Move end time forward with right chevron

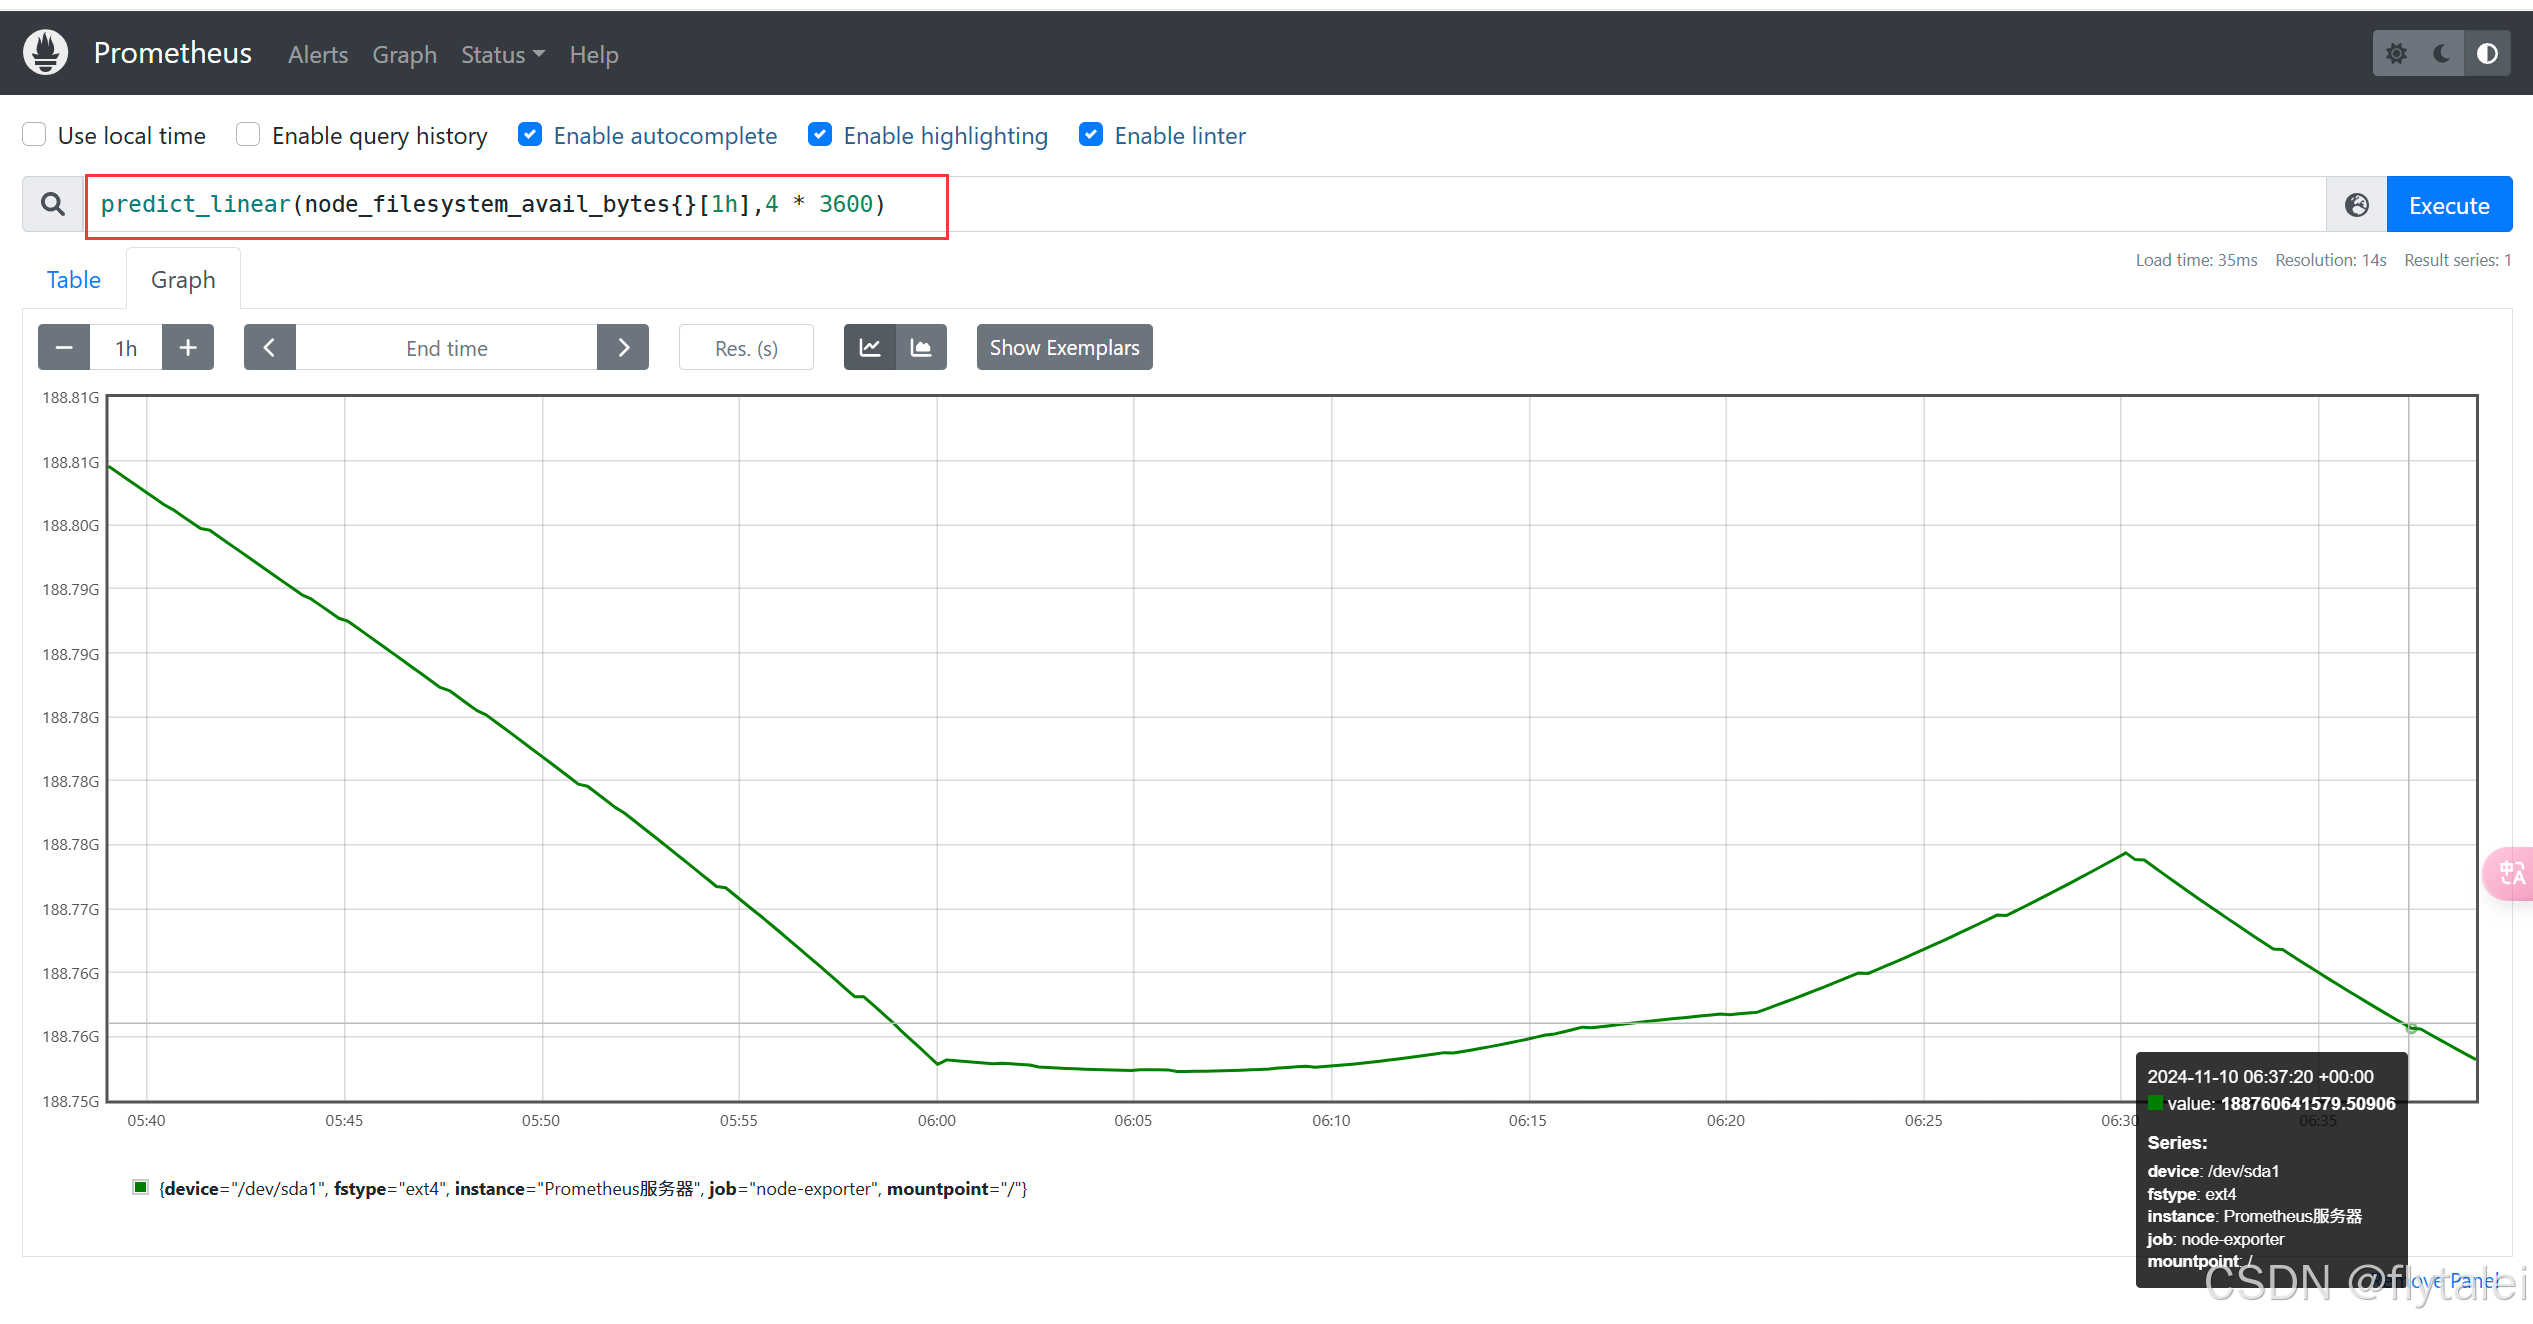623,348
